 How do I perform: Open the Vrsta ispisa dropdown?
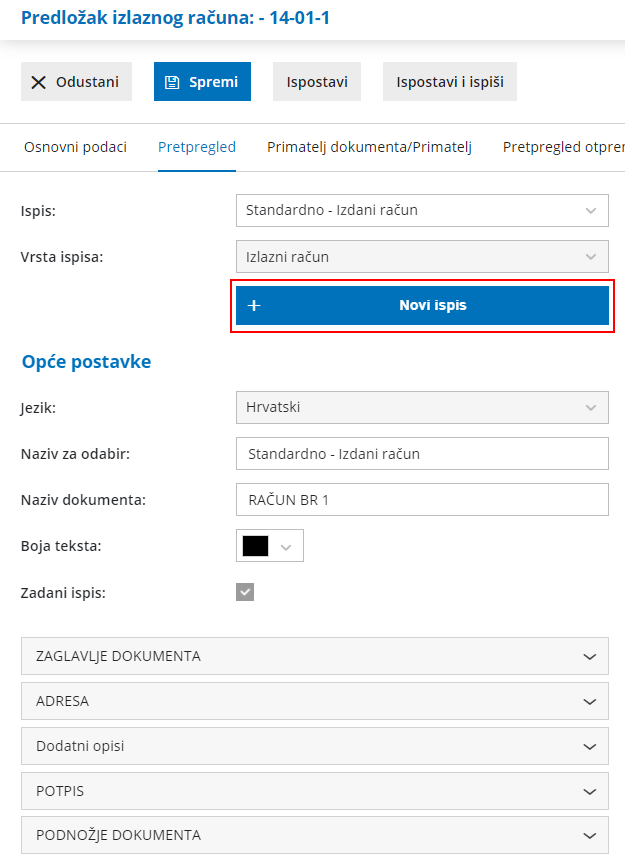tap(421, 256)
